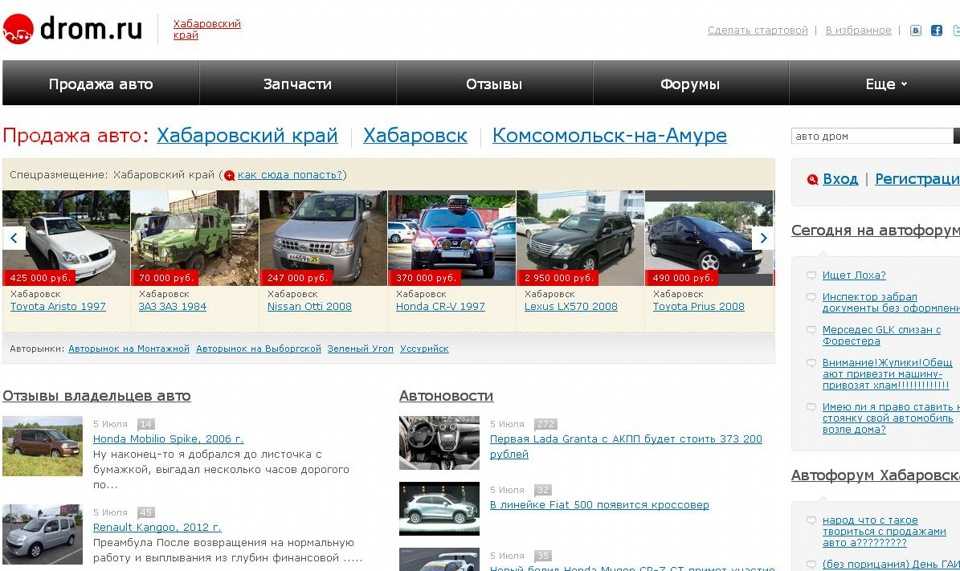Image resolution: width=960 pixels, height=571 pixels.
Task: Open Авторынок на Монтажной link
Action: [129, 349]
